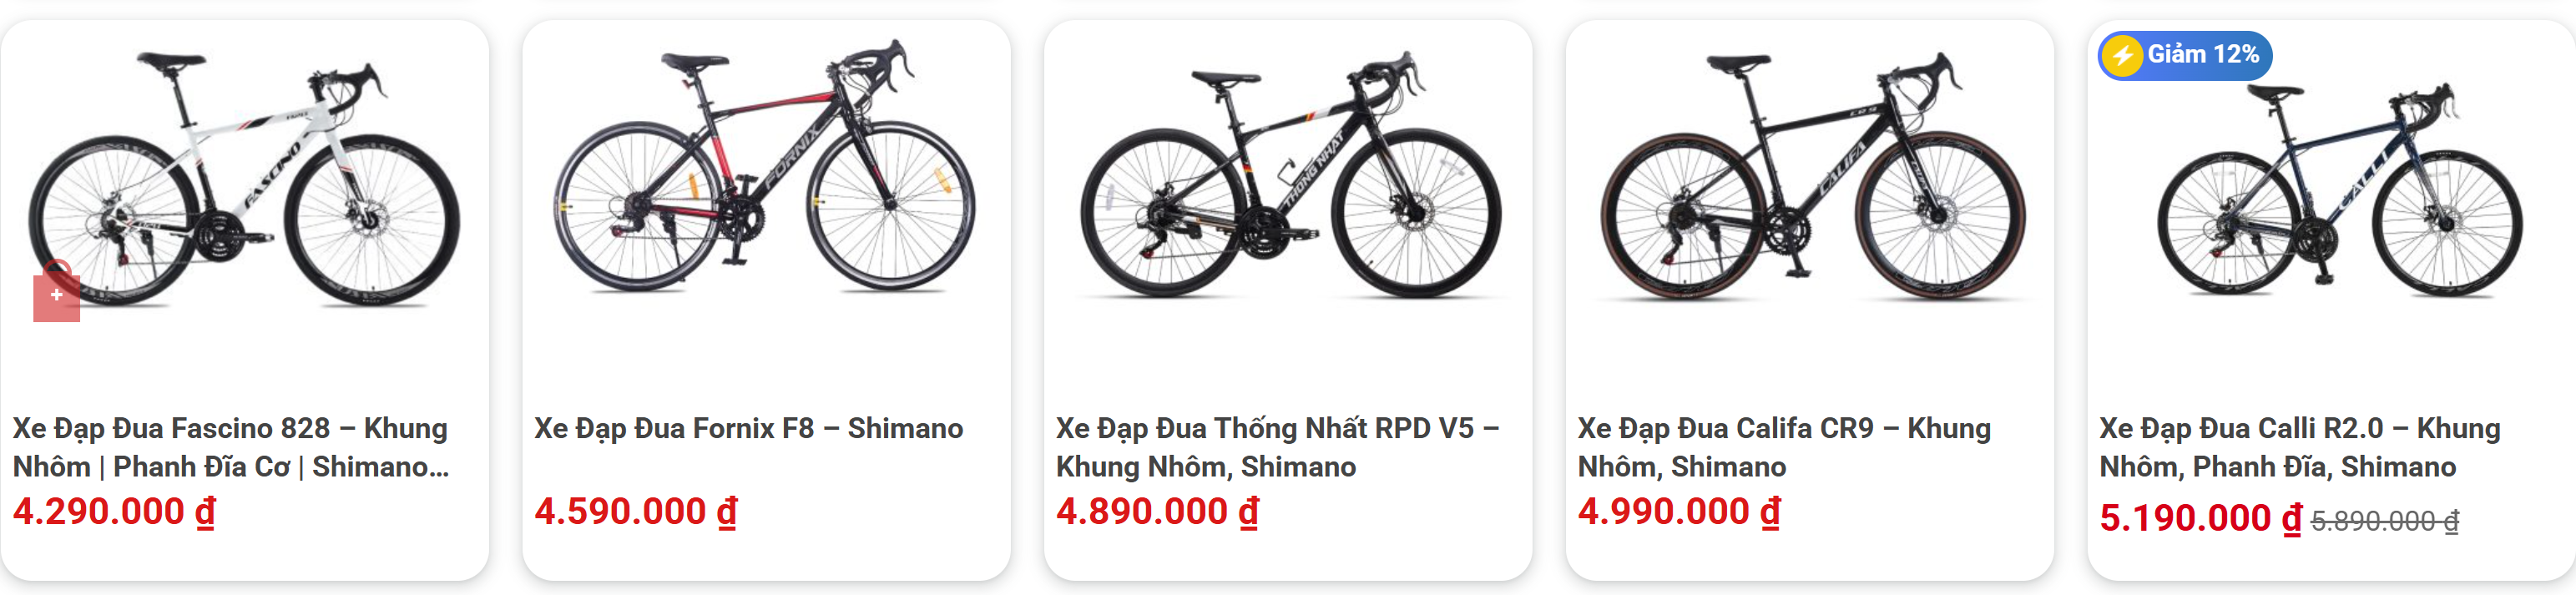Screen dimensions: 2576x595
Task: View the Thống Nhất RPD V5 bike image
Action: coord(1288,180)
